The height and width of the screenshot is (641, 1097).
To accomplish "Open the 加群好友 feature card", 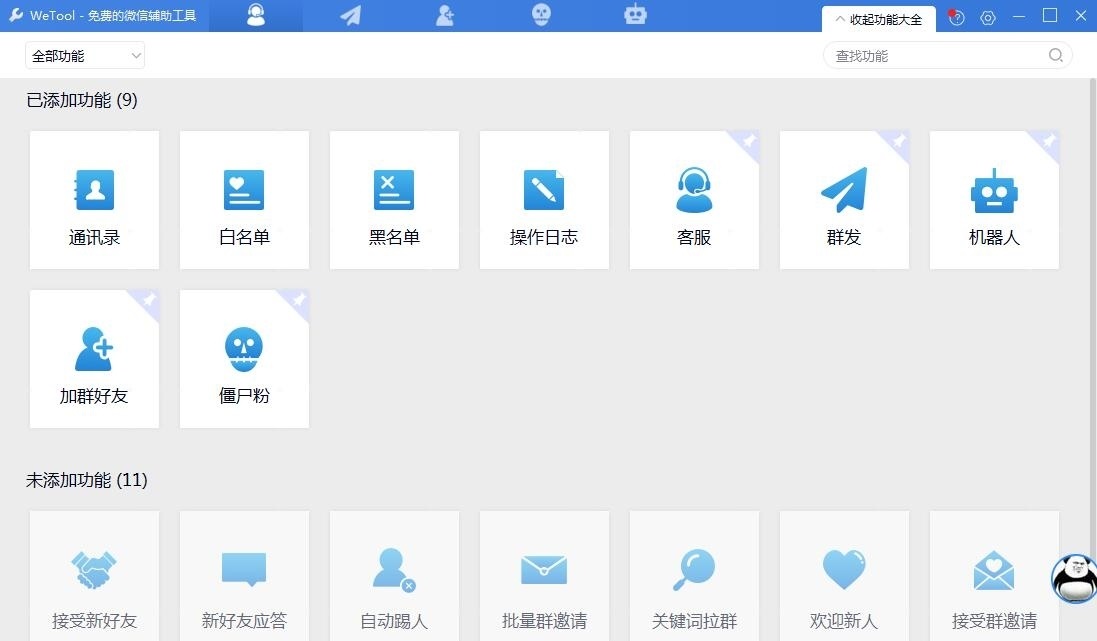I will coord(94,358).
